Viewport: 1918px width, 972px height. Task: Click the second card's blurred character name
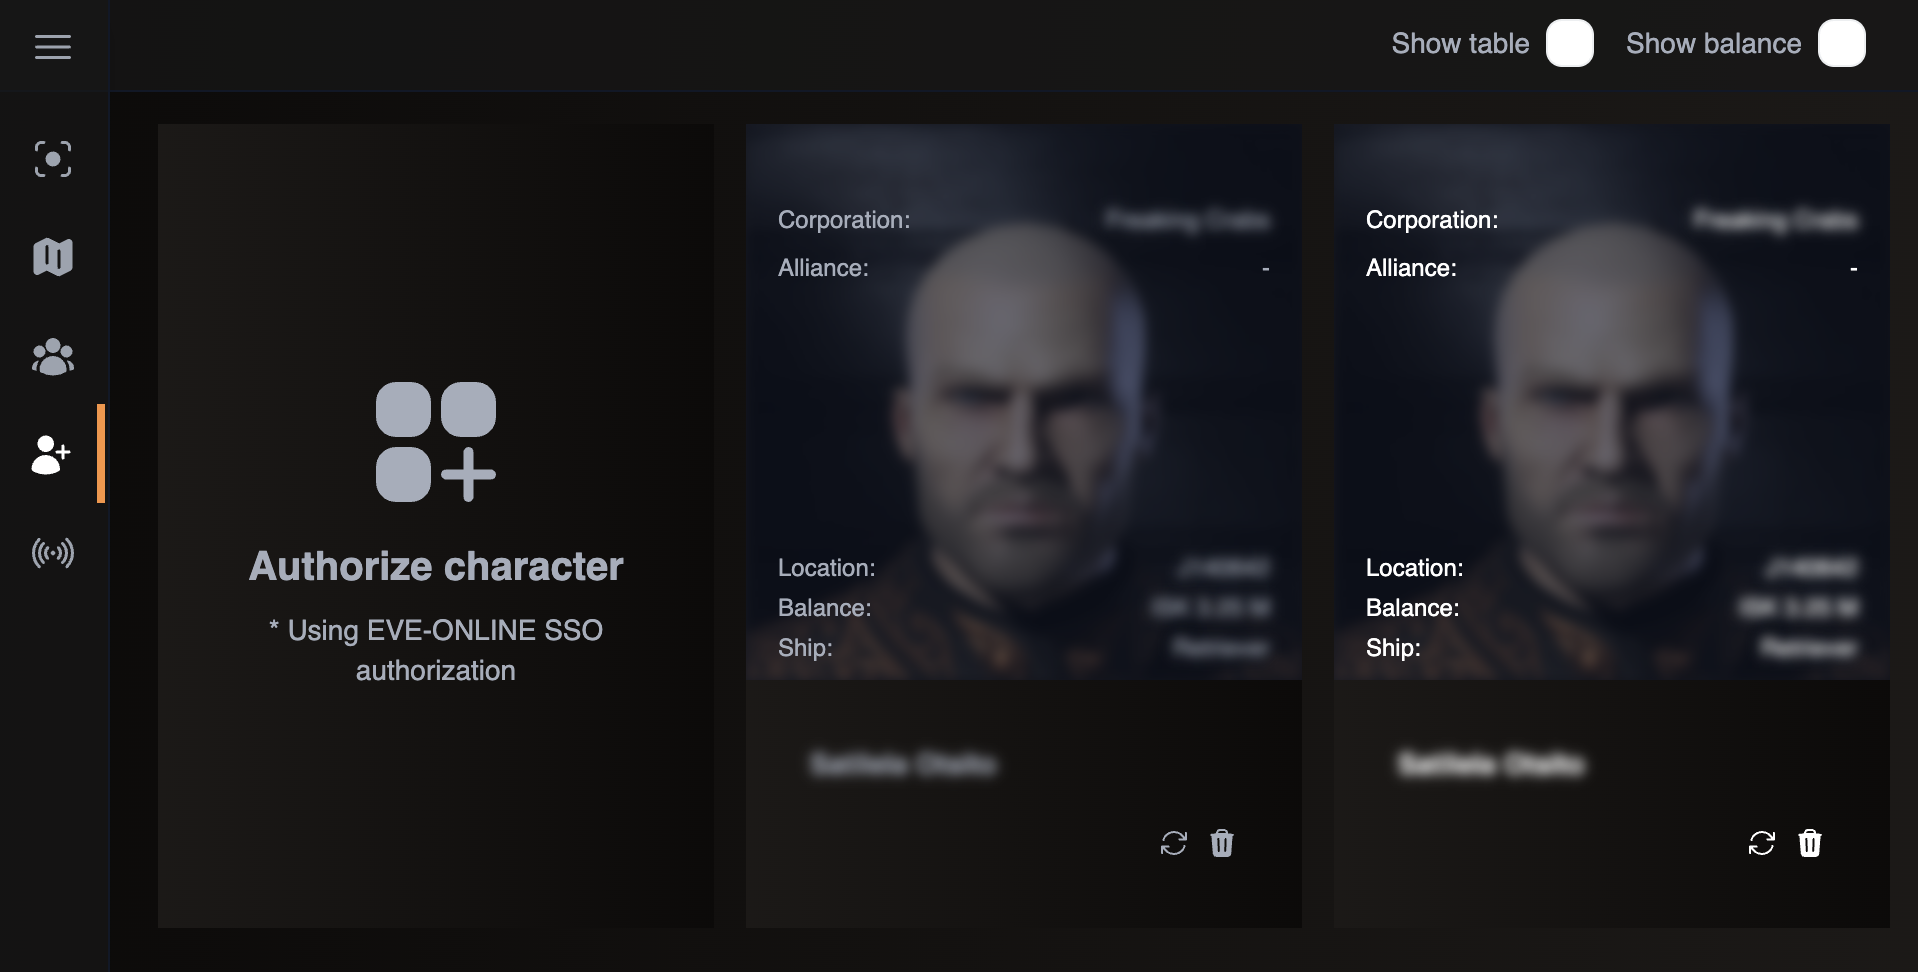pos(1490,765)
